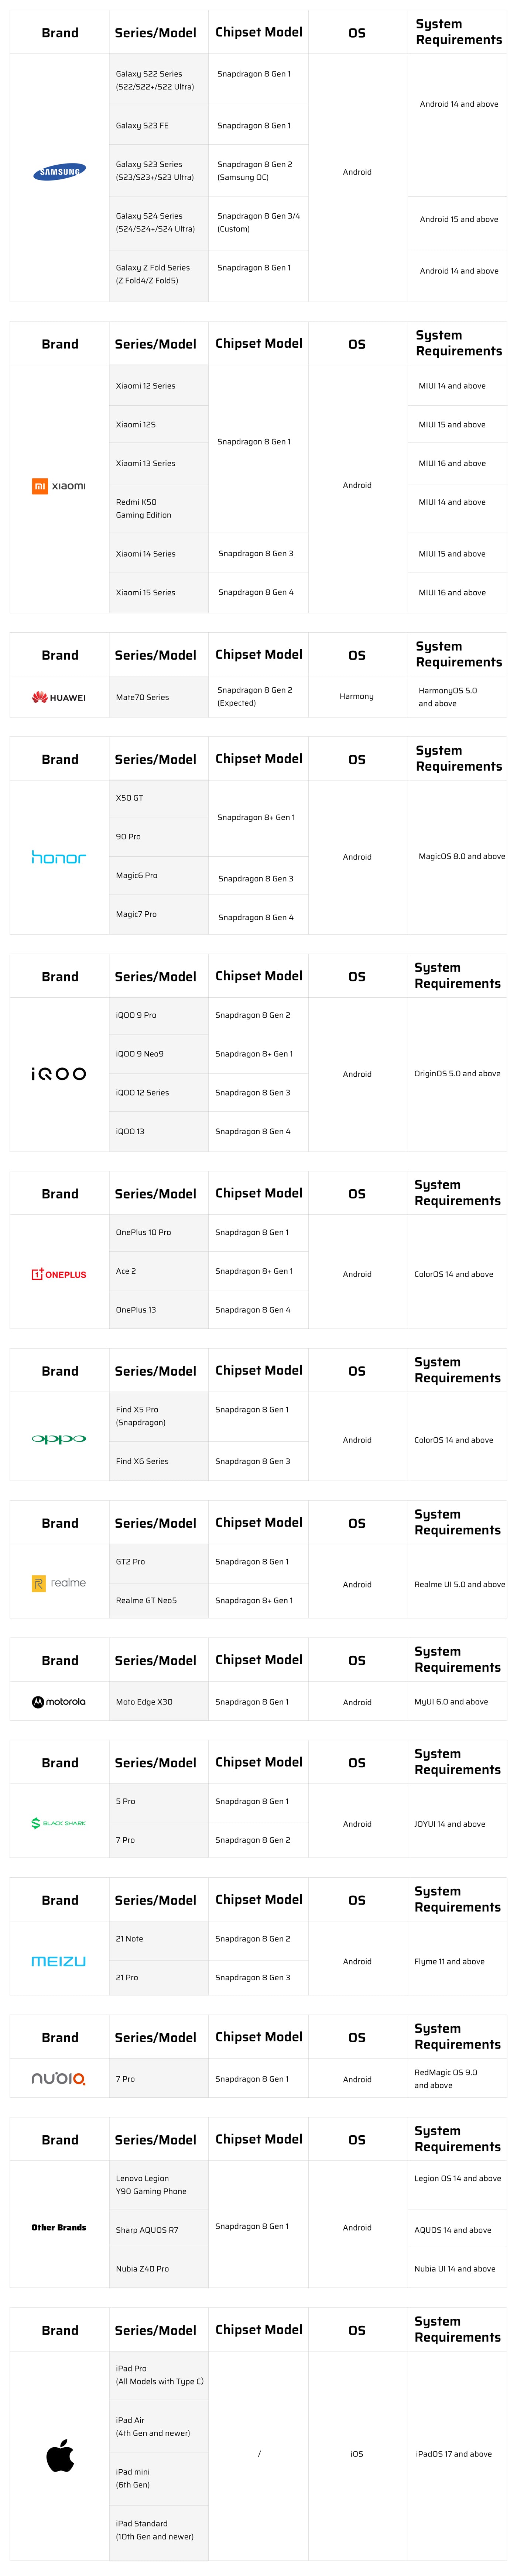Click the Samsung brand logo
Image resolution: width=517 pixels, height=2576 pixels.
coord(60,172)
